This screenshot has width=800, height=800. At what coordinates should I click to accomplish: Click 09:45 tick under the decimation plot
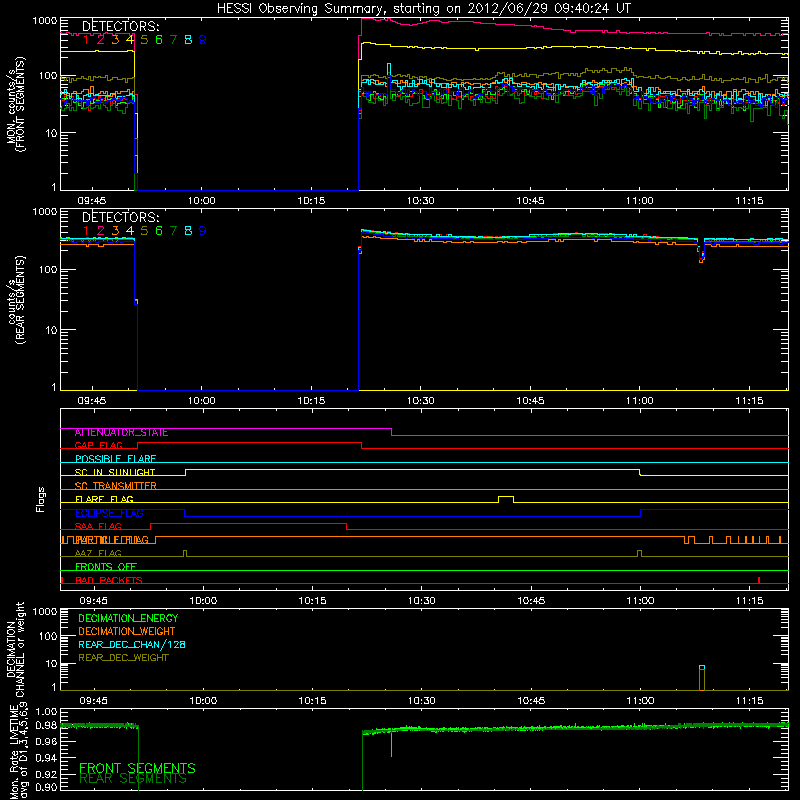point(93,701)
